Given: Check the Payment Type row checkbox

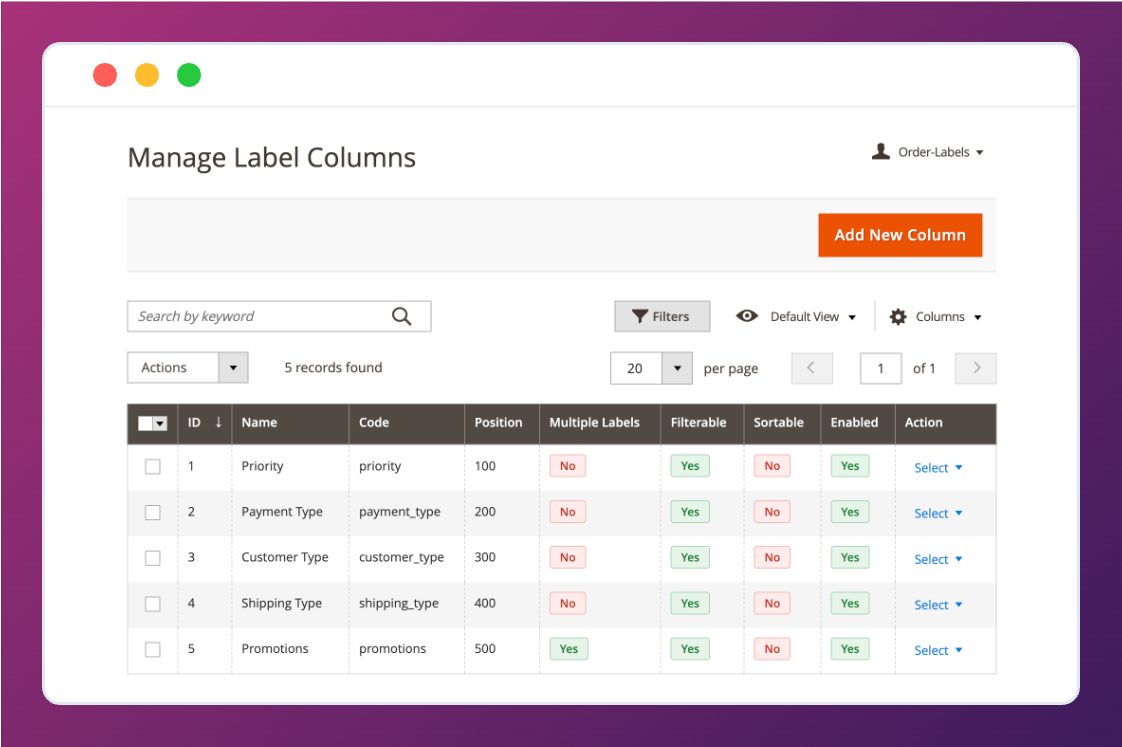Looking at the screenshot, I should pyautogui.click(x=152, y=512).
